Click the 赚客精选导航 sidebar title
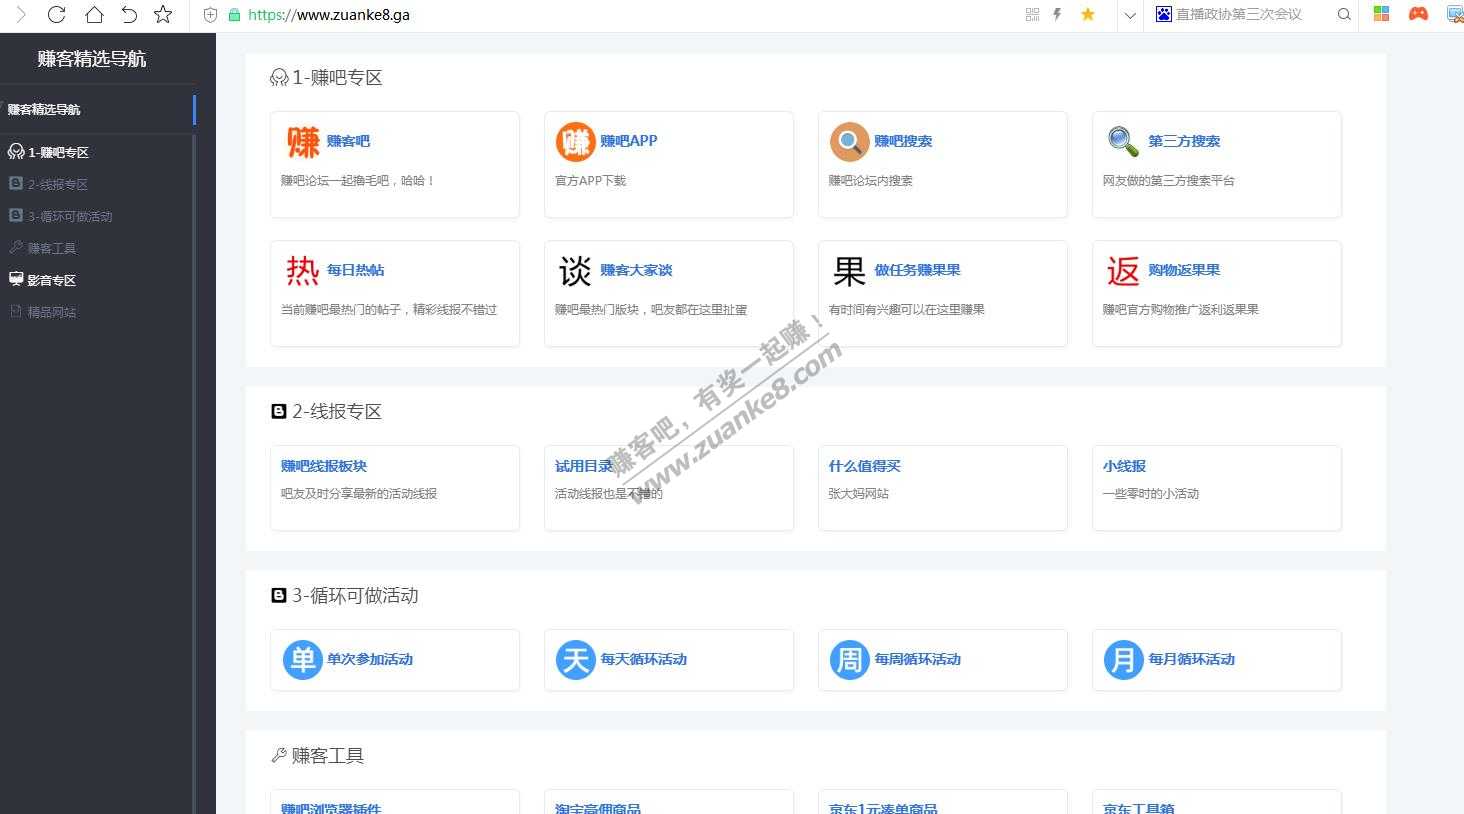 click(92, 59)
